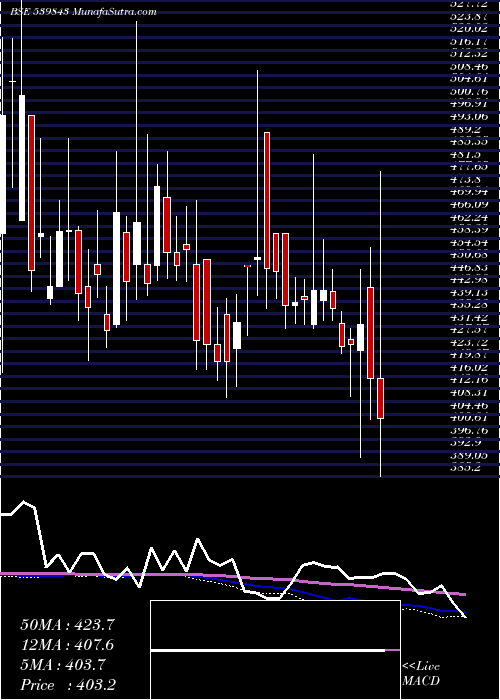
Task: Click the white-bordered MACD box
Action: (275, 650)
